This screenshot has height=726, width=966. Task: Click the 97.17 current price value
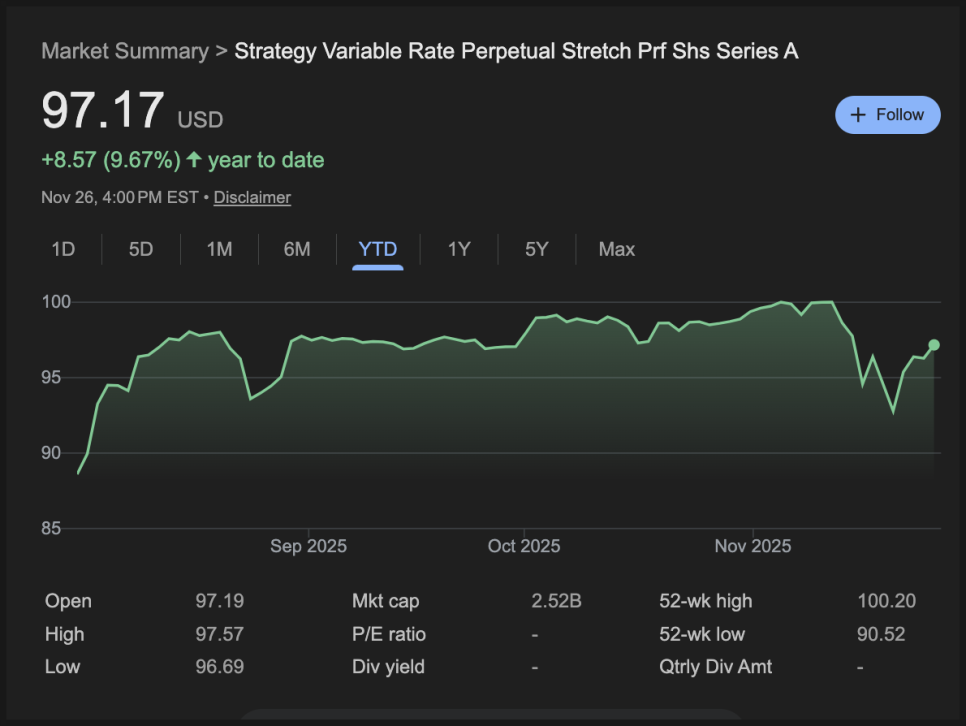[102, 111]
